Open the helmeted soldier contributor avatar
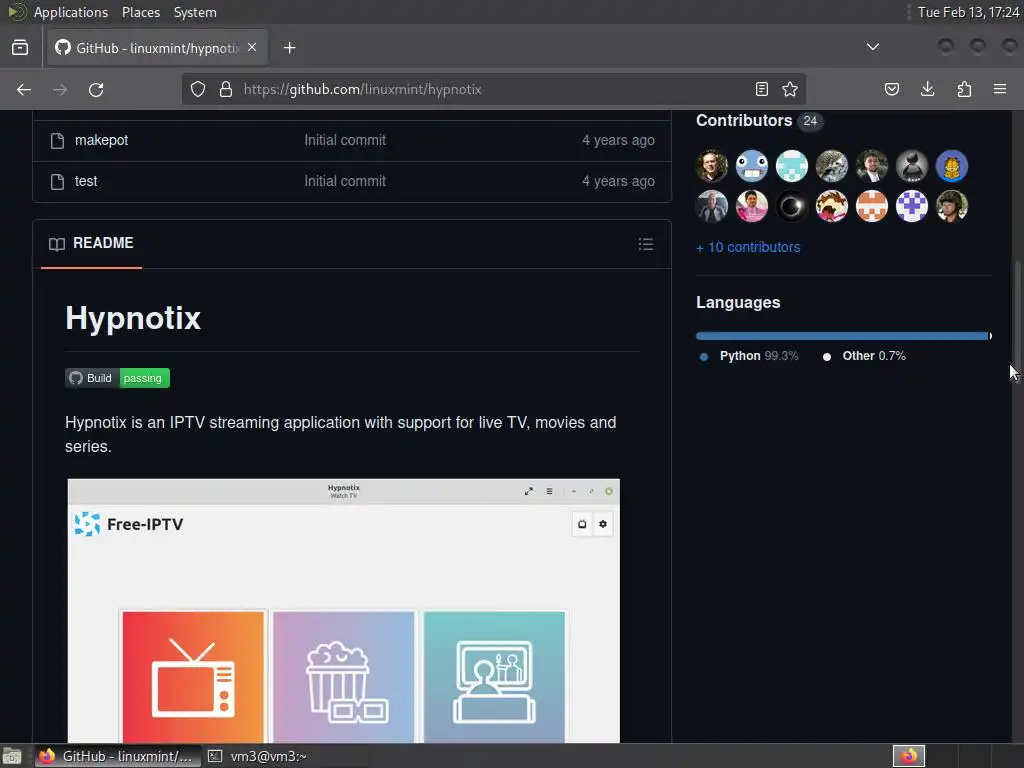Screen dimensions: 1024x768 click(952, 206)
